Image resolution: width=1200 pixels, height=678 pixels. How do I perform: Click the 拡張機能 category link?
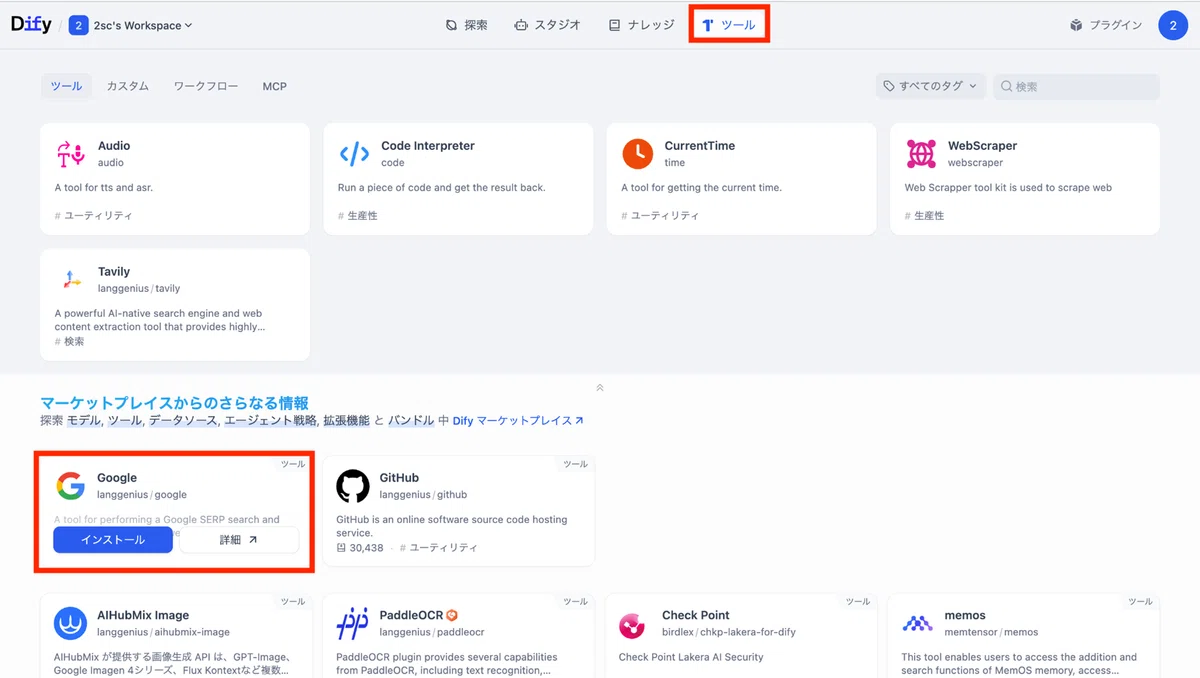pyautogui.click(x=346, y=421)
